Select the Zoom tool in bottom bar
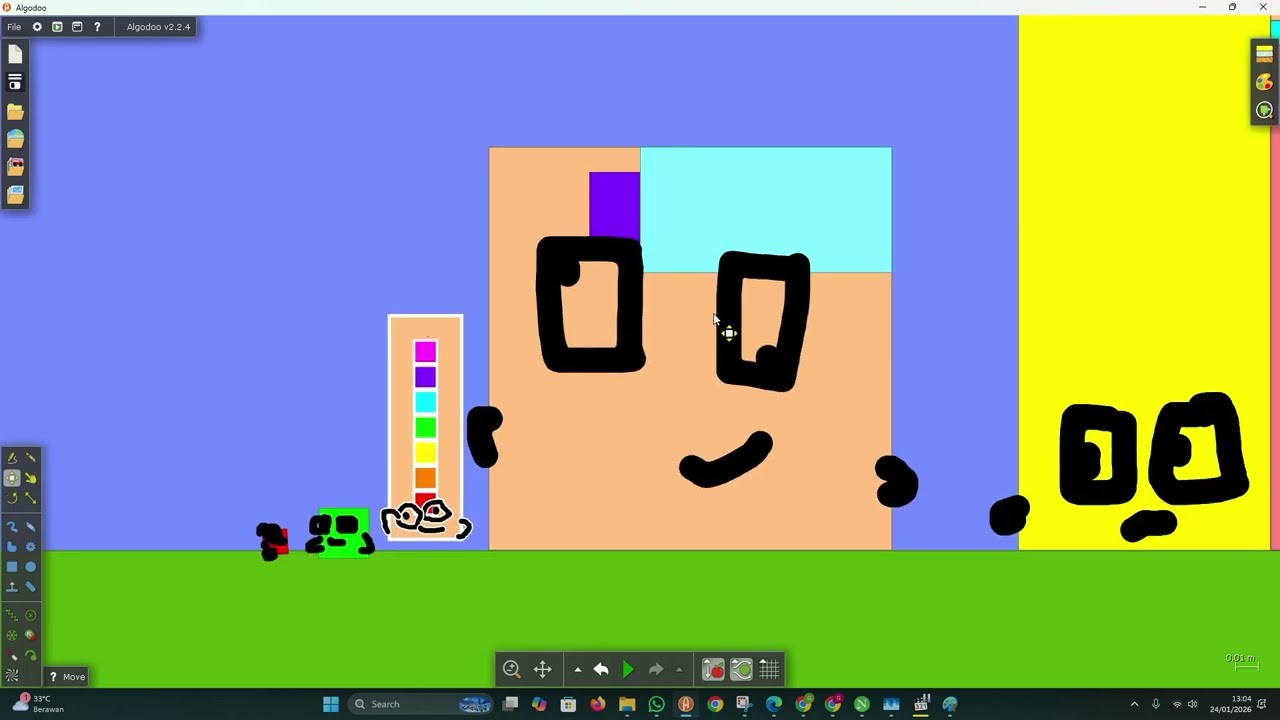 (x=511, y=669)
